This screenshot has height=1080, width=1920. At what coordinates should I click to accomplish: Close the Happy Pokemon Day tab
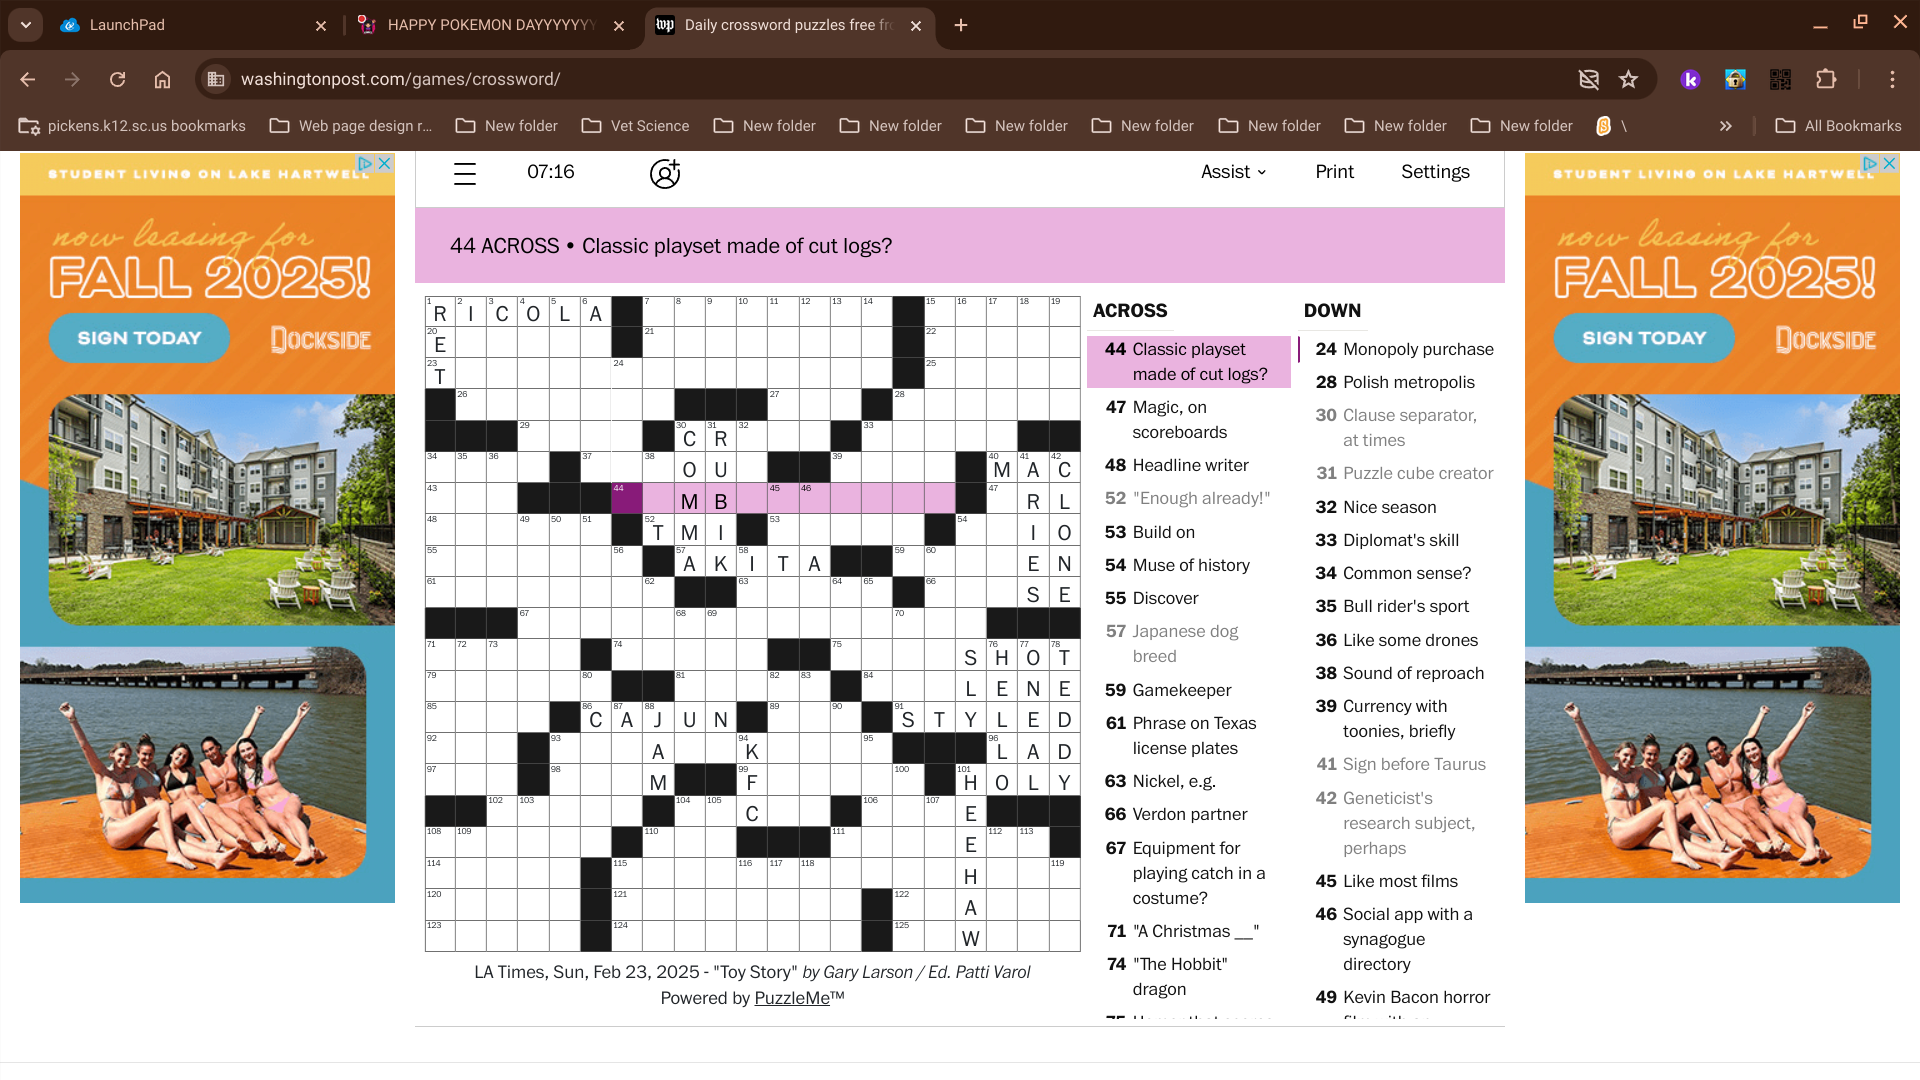click(x=619, y=26)
